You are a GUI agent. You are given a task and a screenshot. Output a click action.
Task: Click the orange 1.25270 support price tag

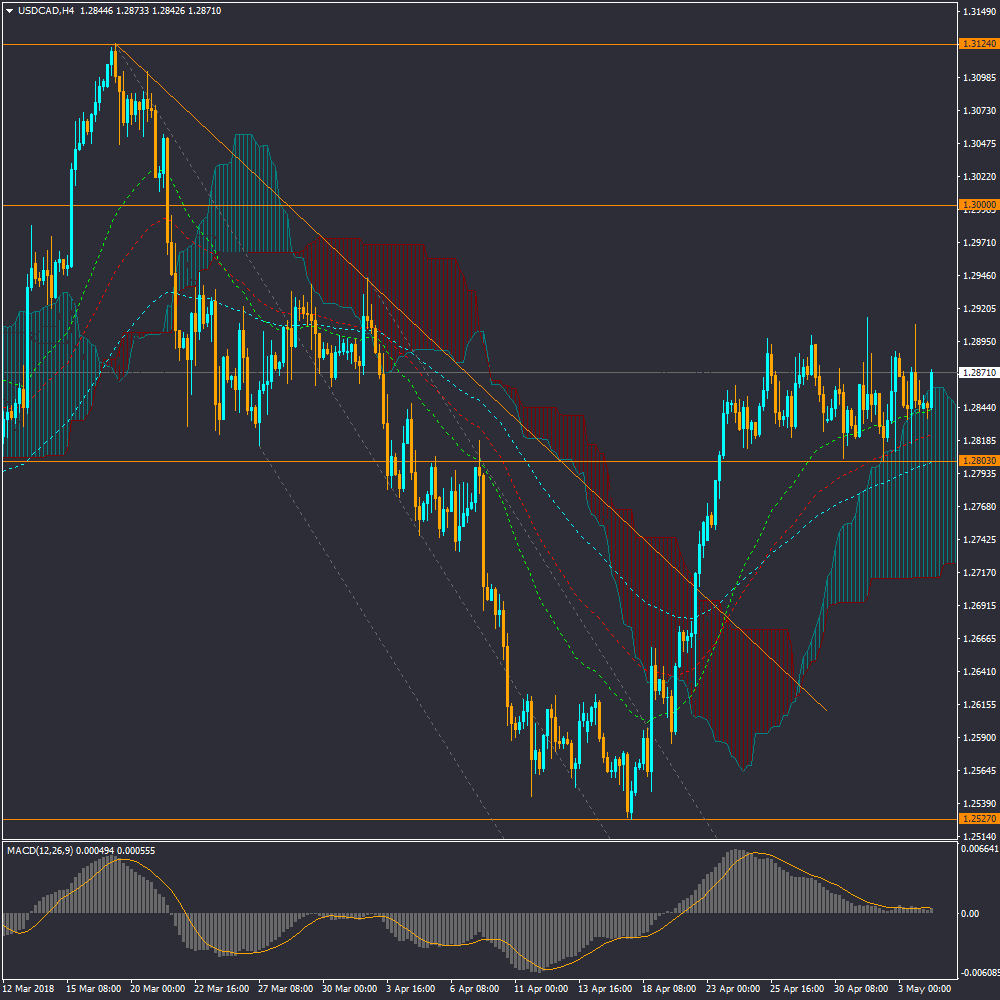click(x=978, y=818)
